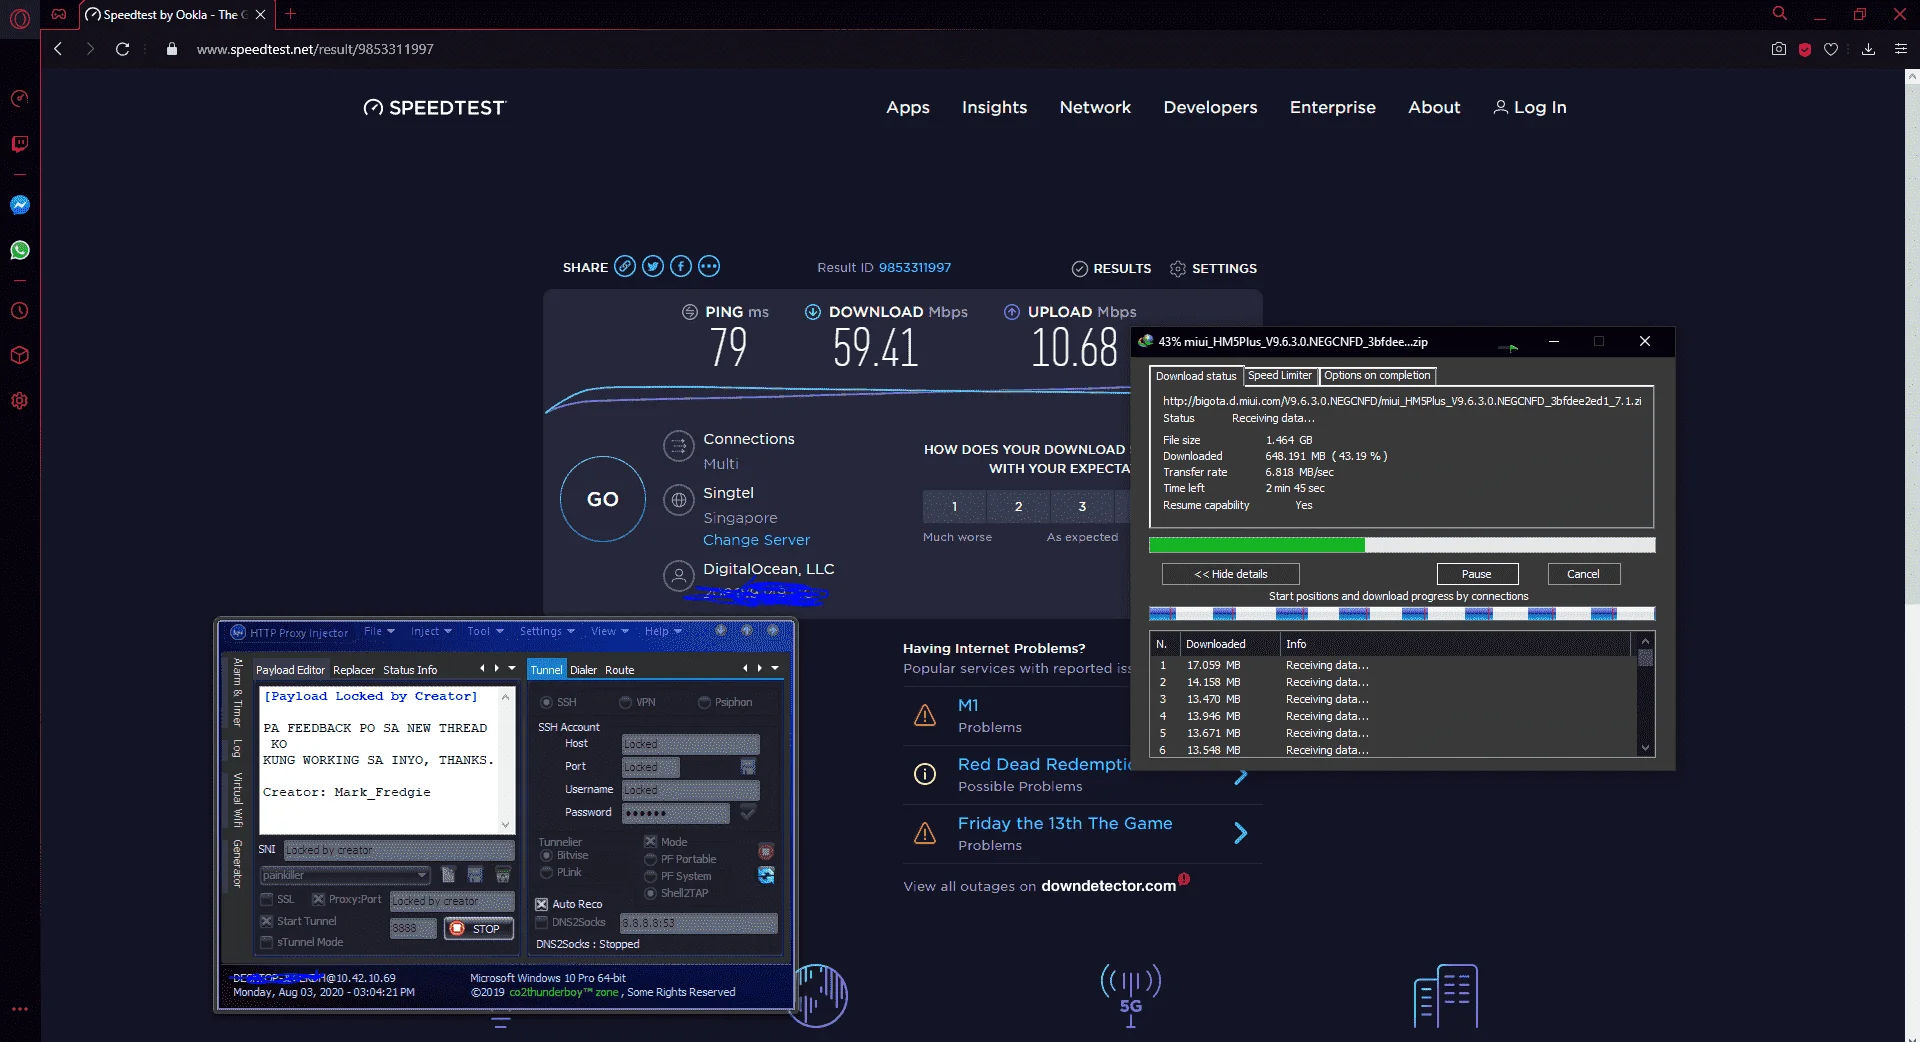
Task: Open the Help menu dropdown
Action: (x=663, y=632)
